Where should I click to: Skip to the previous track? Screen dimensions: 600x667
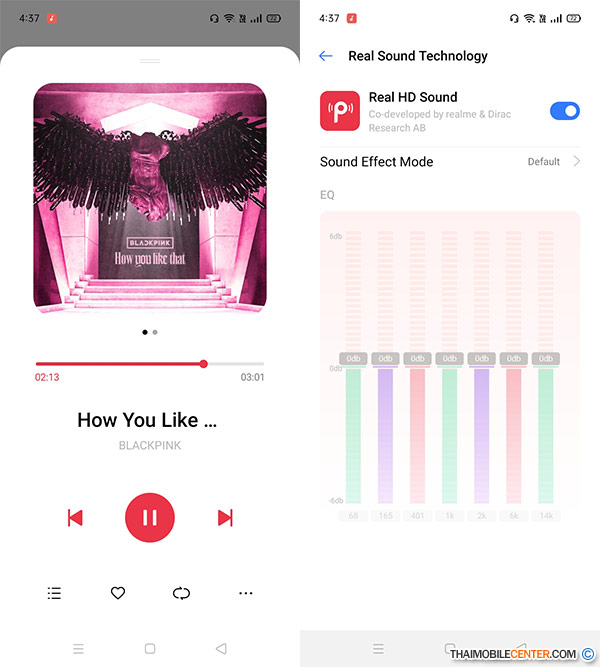click(75, 518)
